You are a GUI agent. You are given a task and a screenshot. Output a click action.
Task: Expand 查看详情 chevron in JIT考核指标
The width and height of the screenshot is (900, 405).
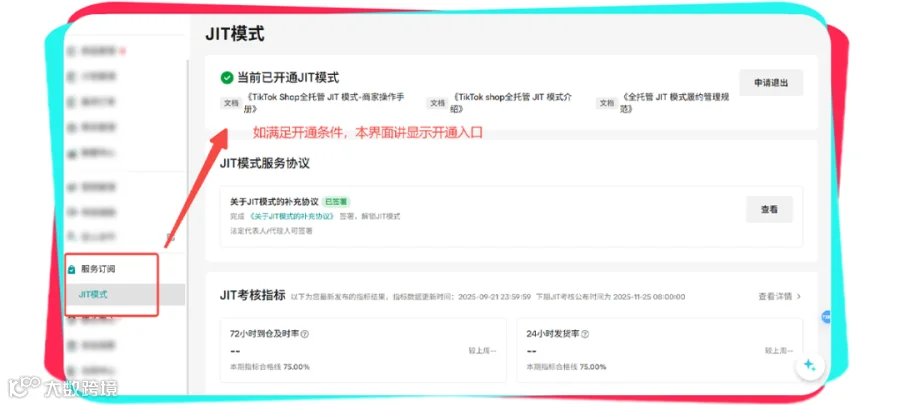click(798, 297)
